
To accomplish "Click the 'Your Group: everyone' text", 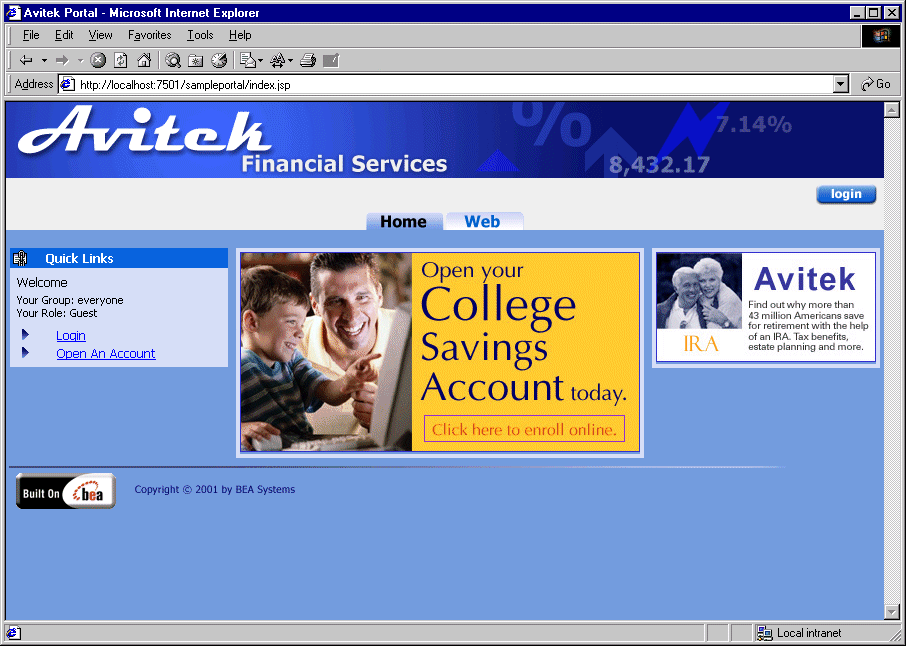I will click(70, 300).
